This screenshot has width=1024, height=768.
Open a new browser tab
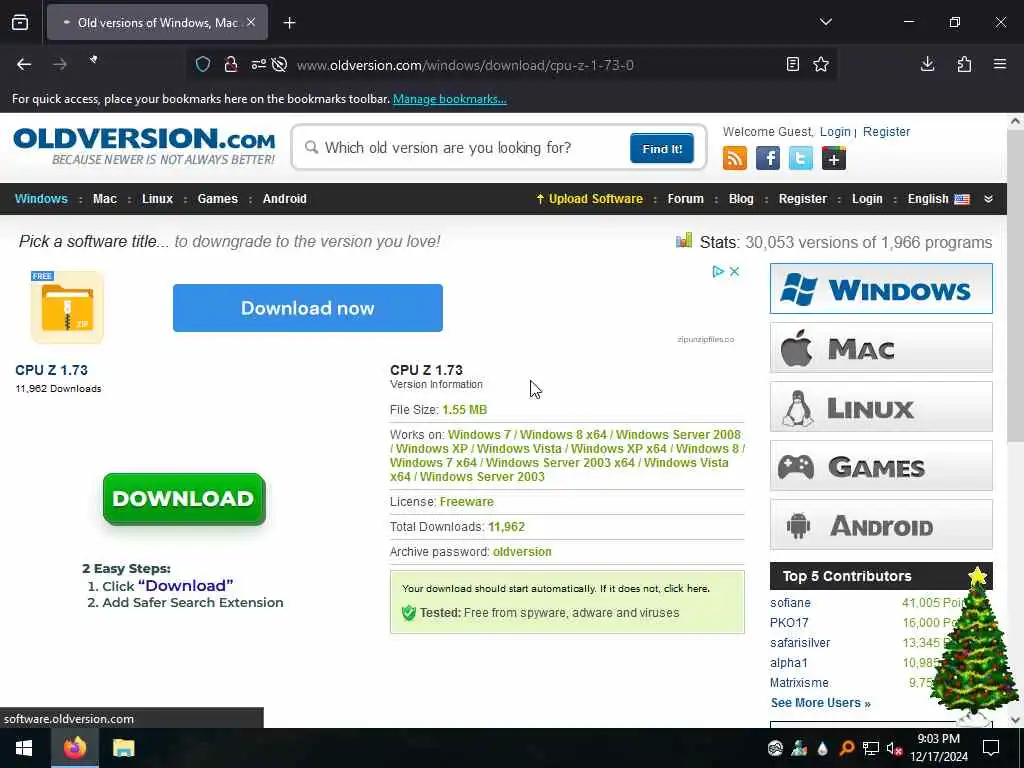coord(289,23)
